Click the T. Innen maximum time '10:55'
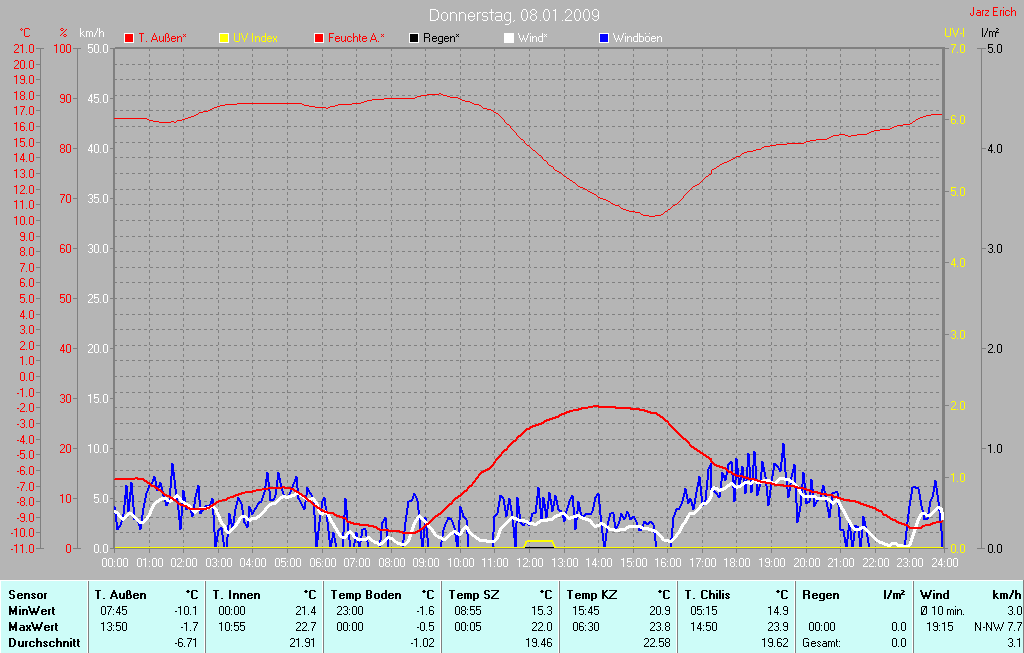1024x653 pixels. click(x=232, y=627)
